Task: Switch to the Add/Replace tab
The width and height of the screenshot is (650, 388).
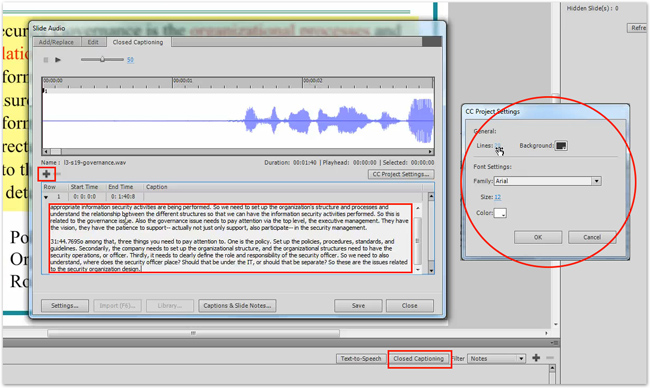Action: [56, 42]
